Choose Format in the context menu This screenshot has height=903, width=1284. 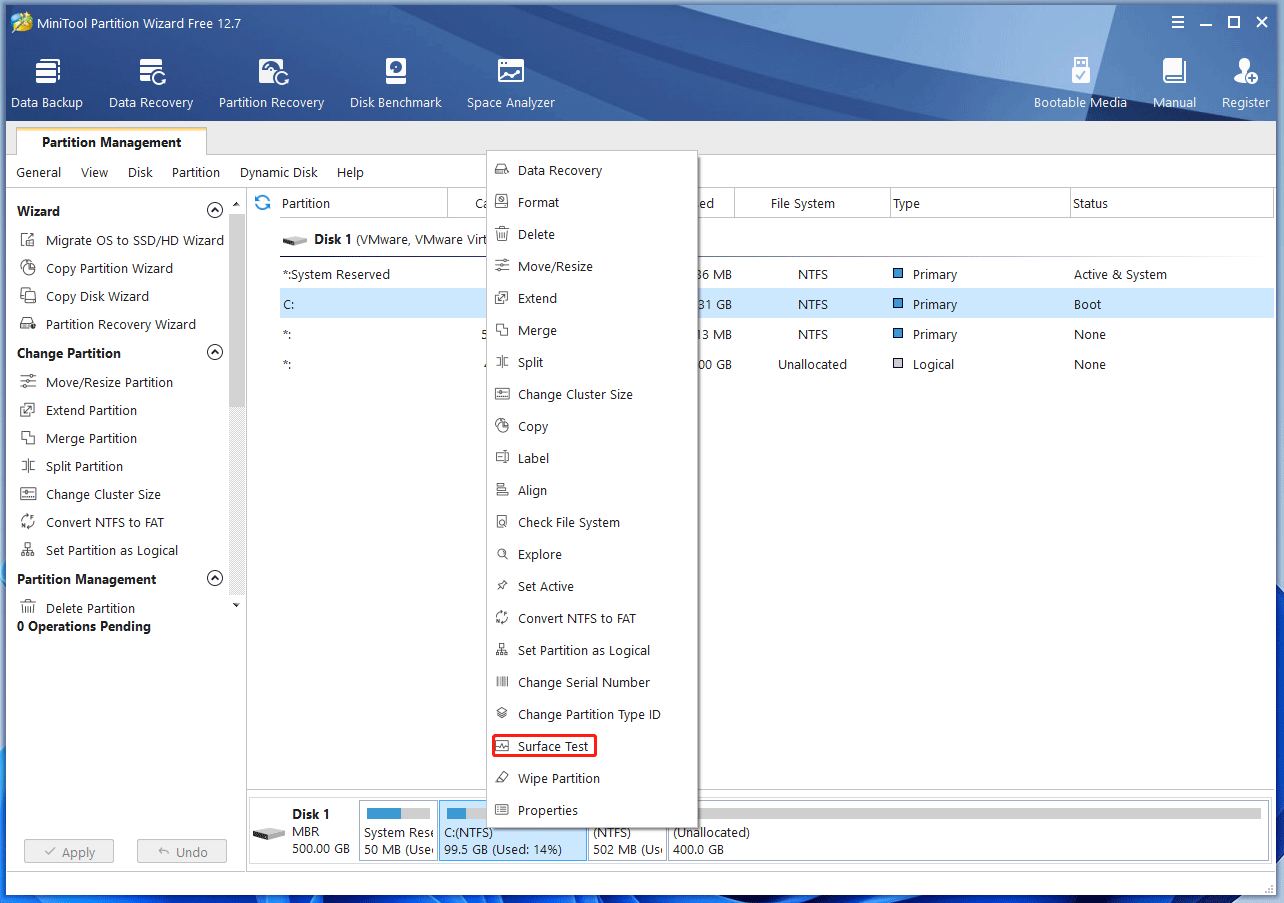[592, 202]
